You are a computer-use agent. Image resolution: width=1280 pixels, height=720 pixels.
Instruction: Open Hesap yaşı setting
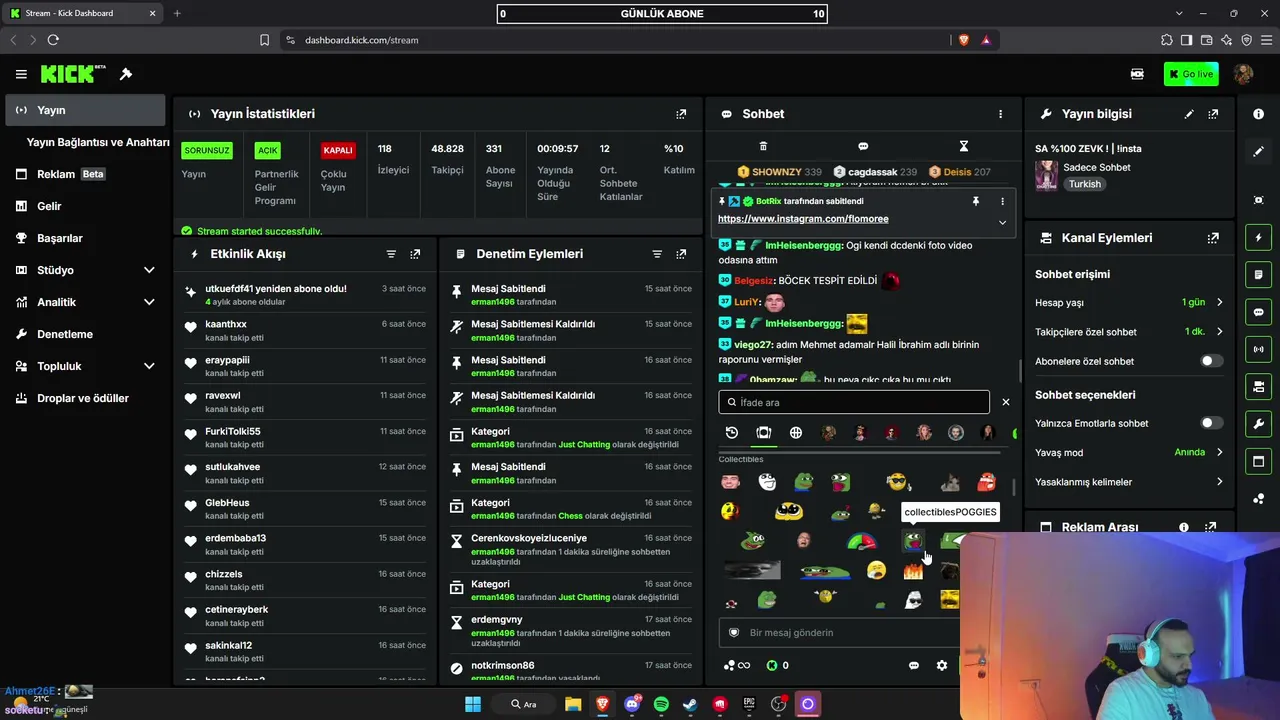pyautogui.click(x=1129, y=302)
